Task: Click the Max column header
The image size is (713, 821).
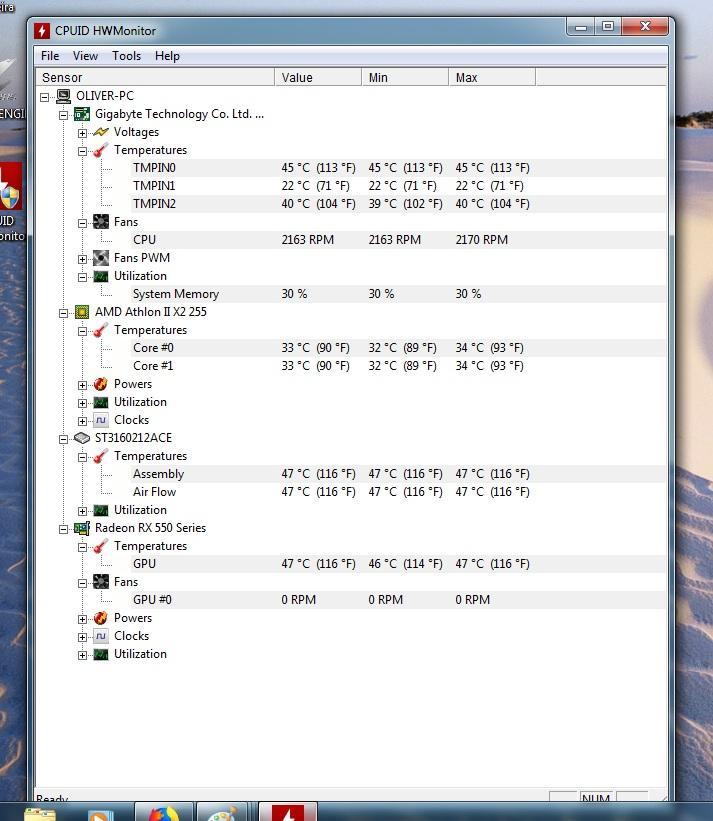Action: point(492,77)
